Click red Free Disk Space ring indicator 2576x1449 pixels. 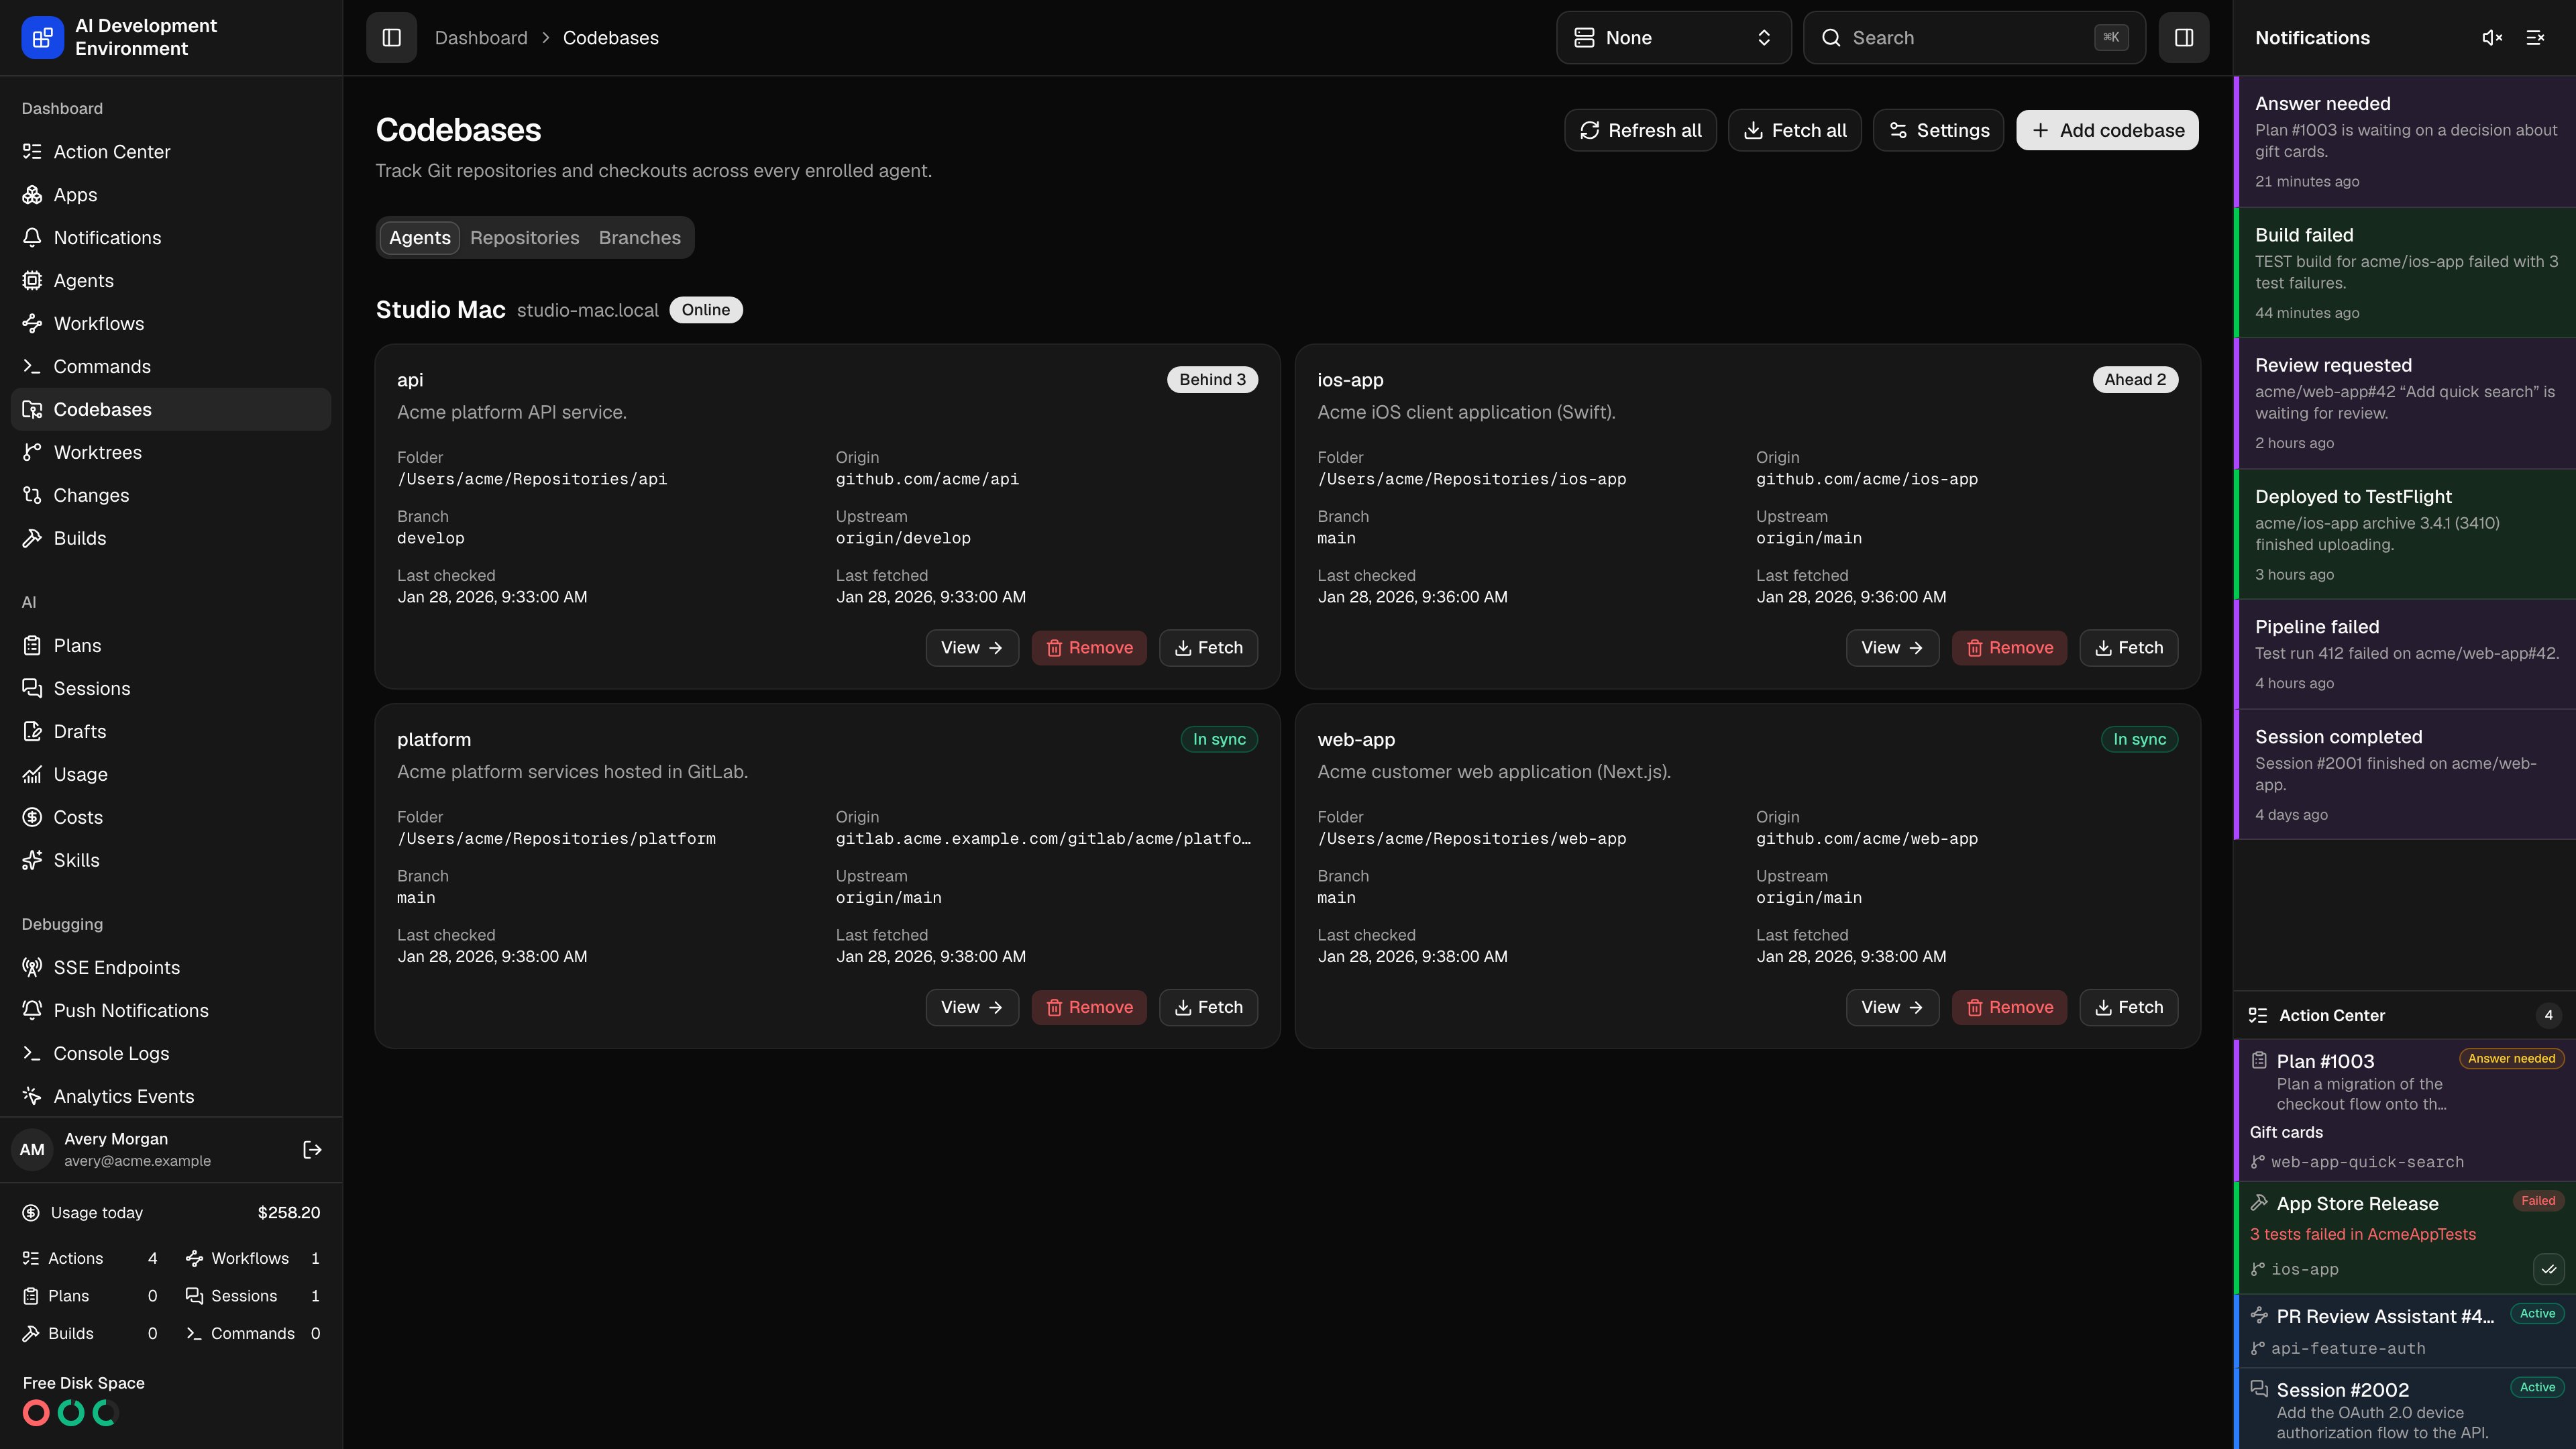coord(36,1413)
